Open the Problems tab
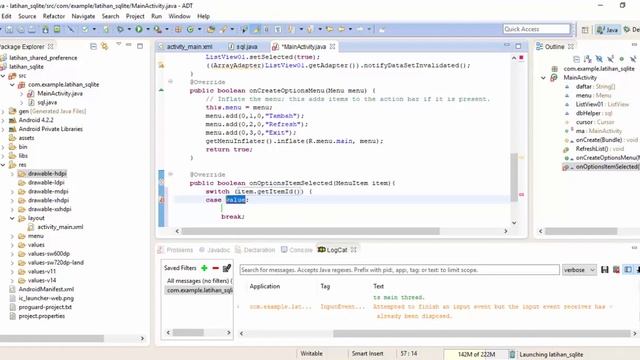Screen dimensions: 640x360 (x=176, y=250)
